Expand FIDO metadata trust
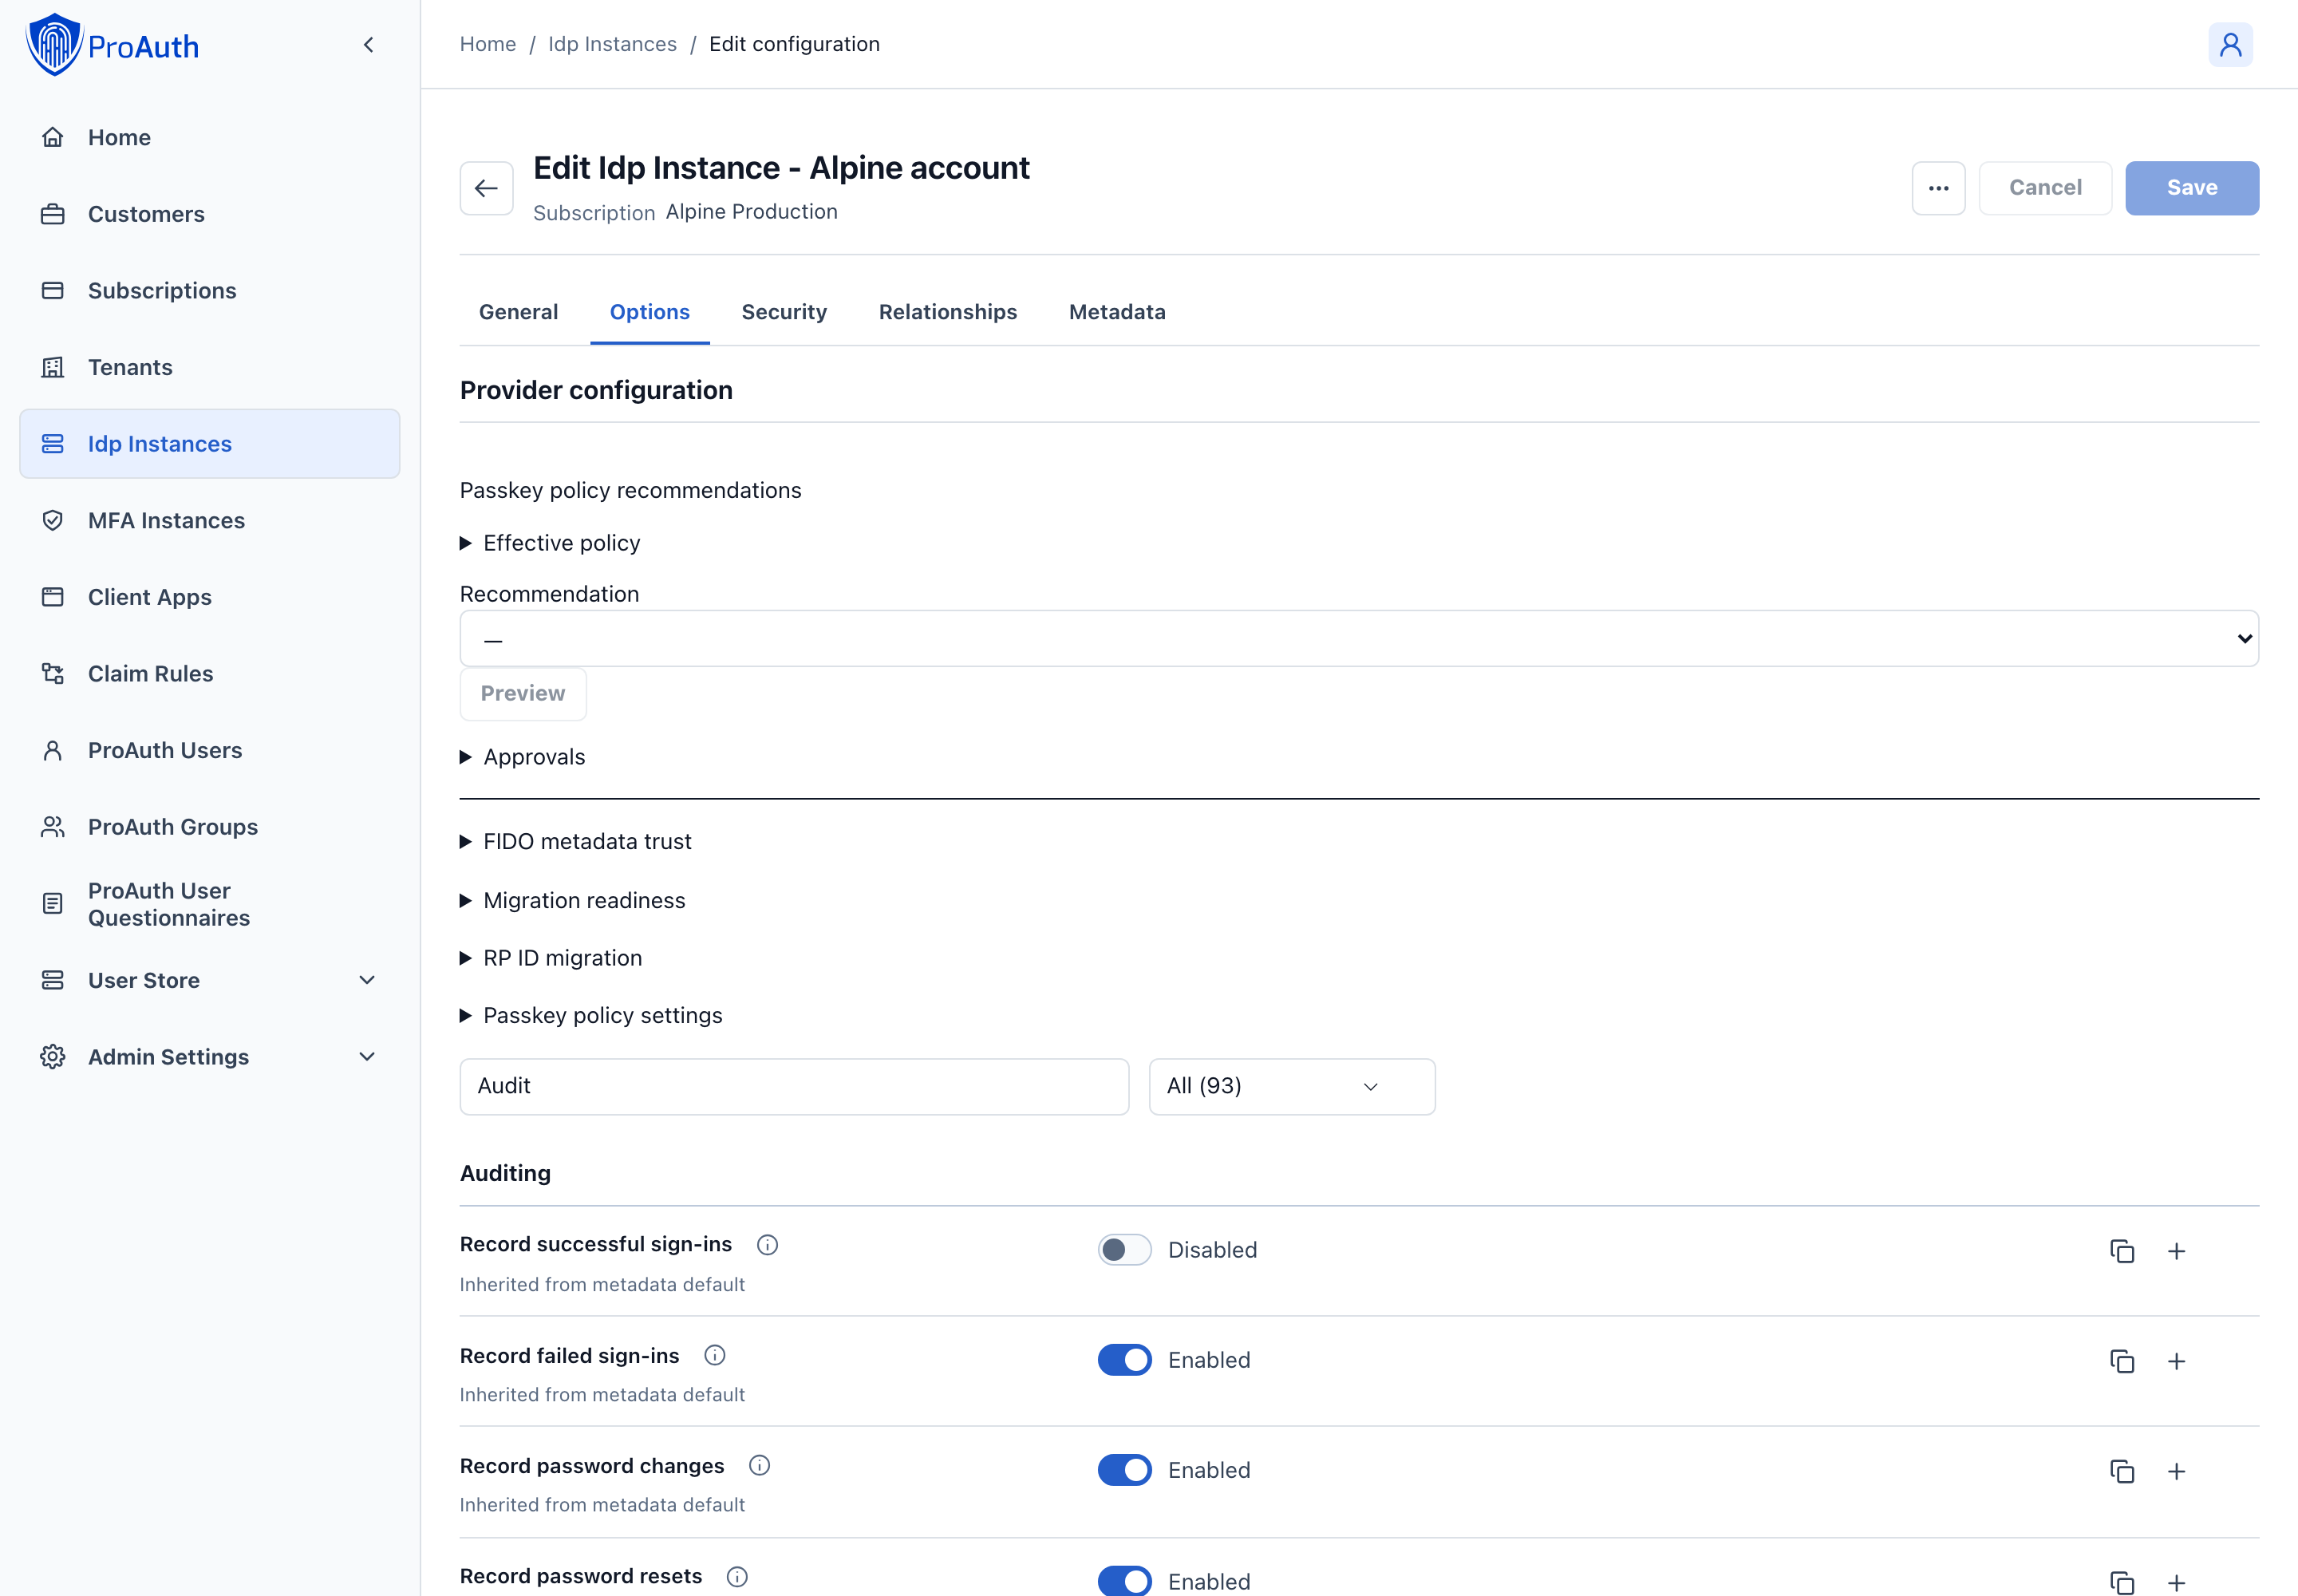 click(x=576, y=842)
